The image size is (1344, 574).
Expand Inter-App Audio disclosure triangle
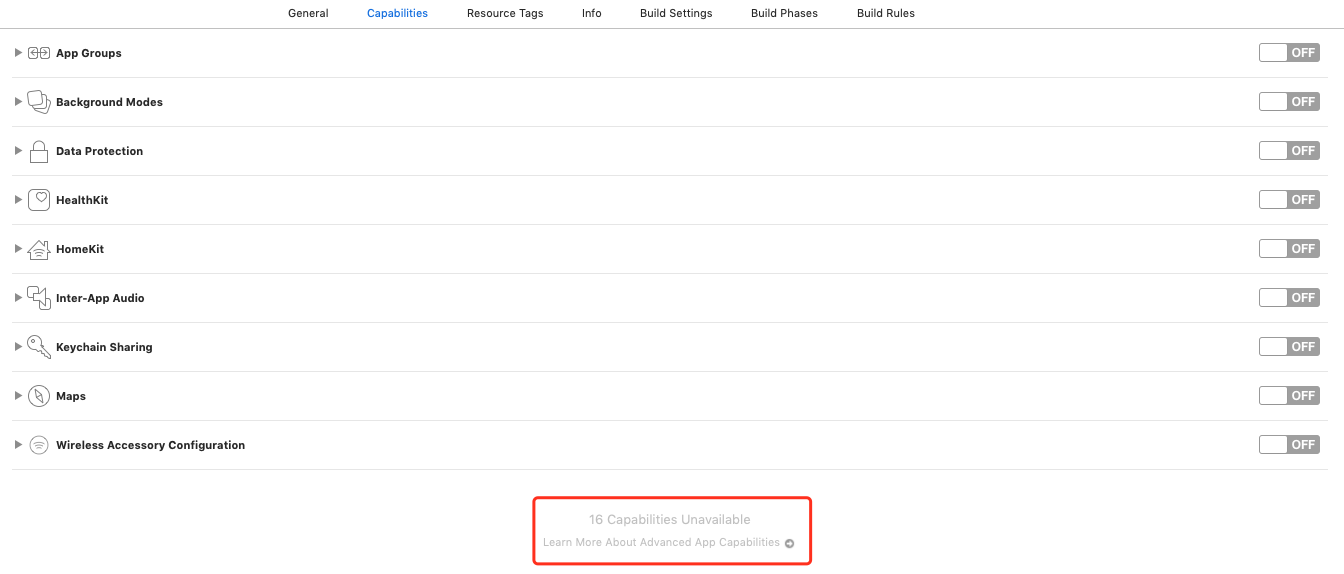18,298
